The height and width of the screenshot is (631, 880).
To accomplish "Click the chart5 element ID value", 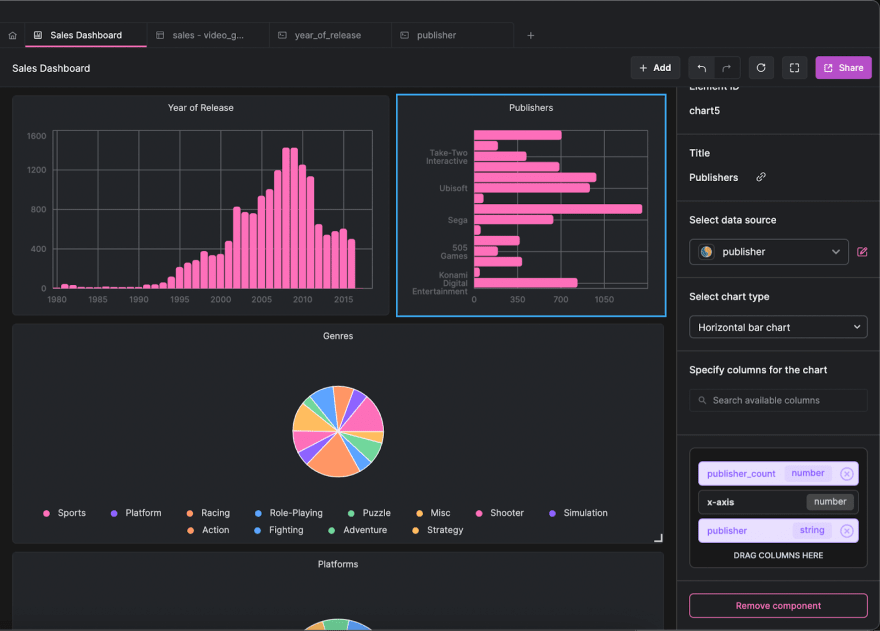I will click(704, 111).
